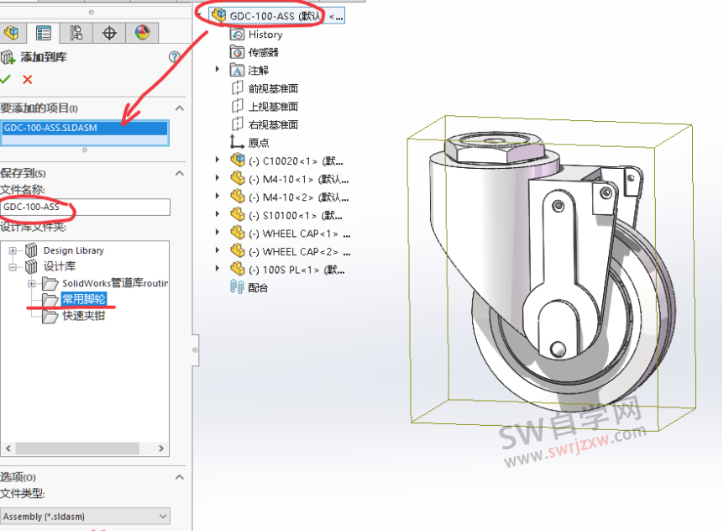
Task: Click the WHEEL CAP<2> part icon
Action: point(237,251)
